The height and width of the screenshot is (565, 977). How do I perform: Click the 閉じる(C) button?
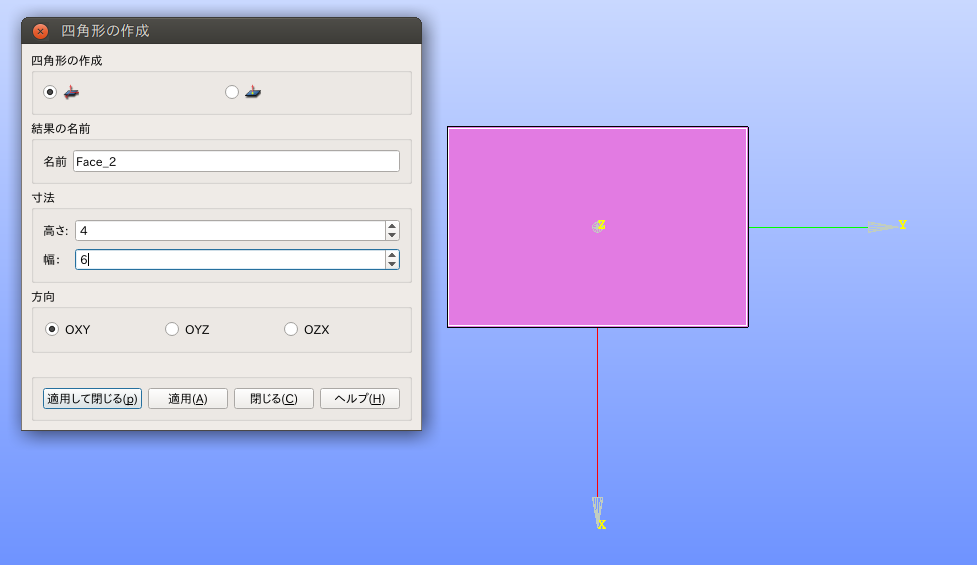pos(274,399)
